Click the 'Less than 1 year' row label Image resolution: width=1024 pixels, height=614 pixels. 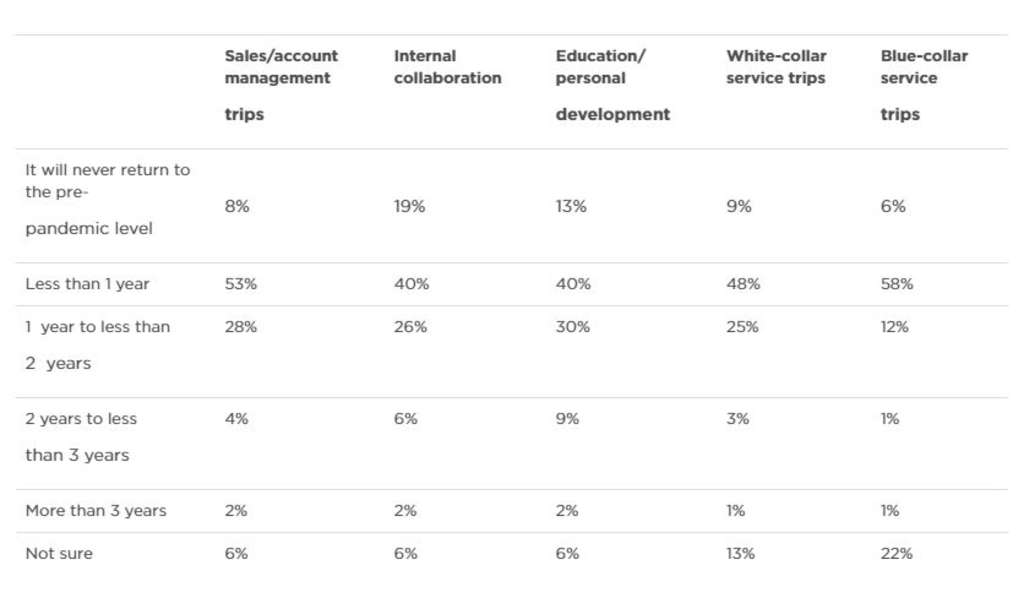coord(87,284)
